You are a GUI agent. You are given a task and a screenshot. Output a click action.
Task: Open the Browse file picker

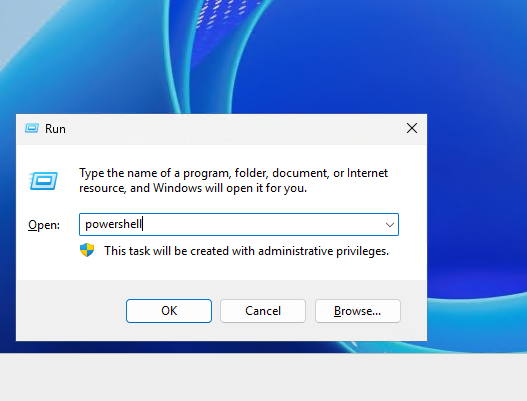tap(358, 311)
